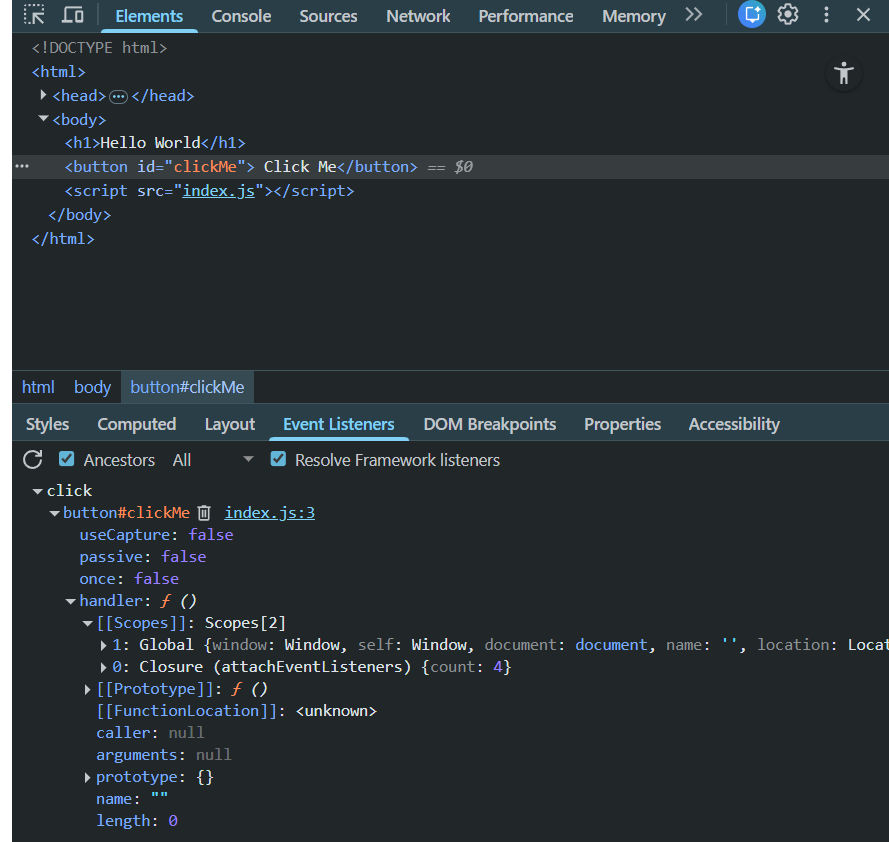Collapse the [[Scopes]] entry
889x842 pixels.
tap(87, 623)
